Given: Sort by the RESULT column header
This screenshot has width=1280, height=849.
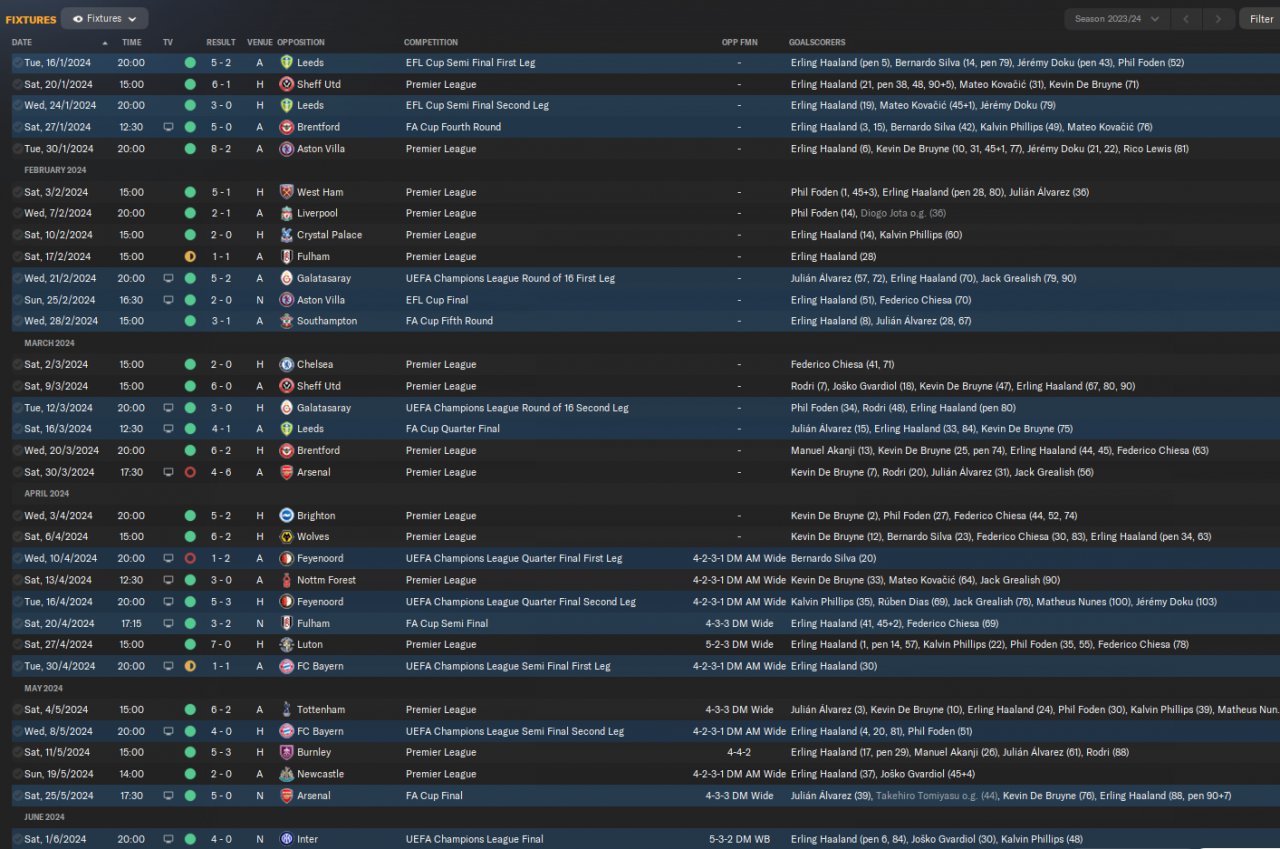Looking at the screenshot, I should coord(221,42).
